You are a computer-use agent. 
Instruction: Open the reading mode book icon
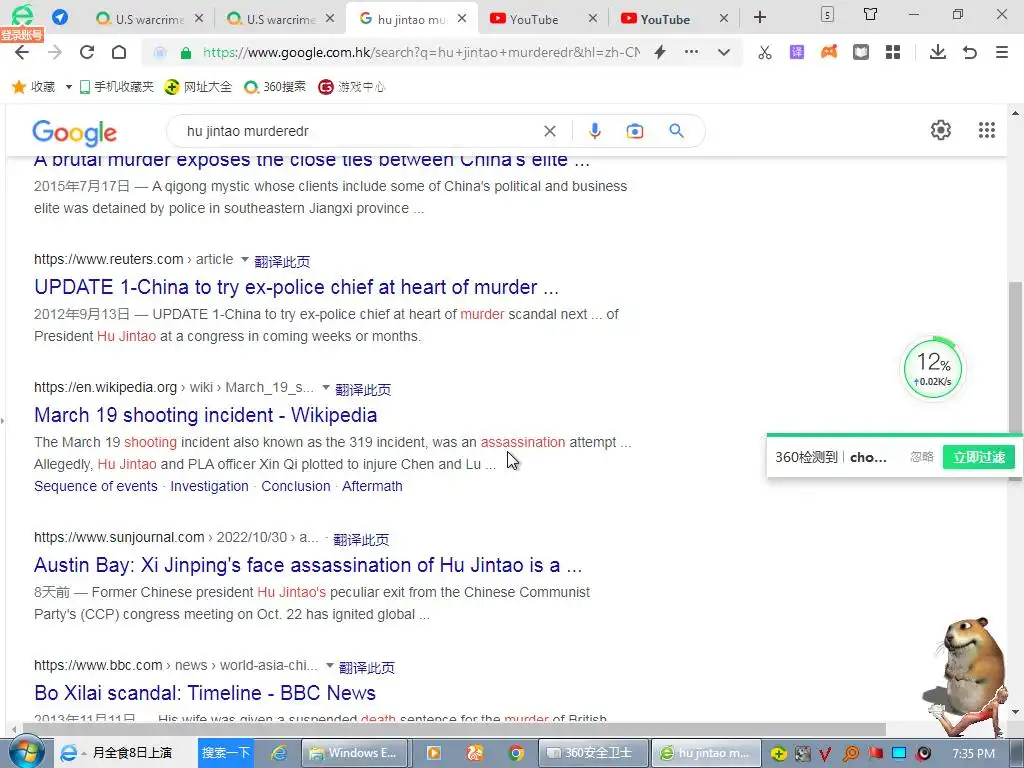click(861, 52)
